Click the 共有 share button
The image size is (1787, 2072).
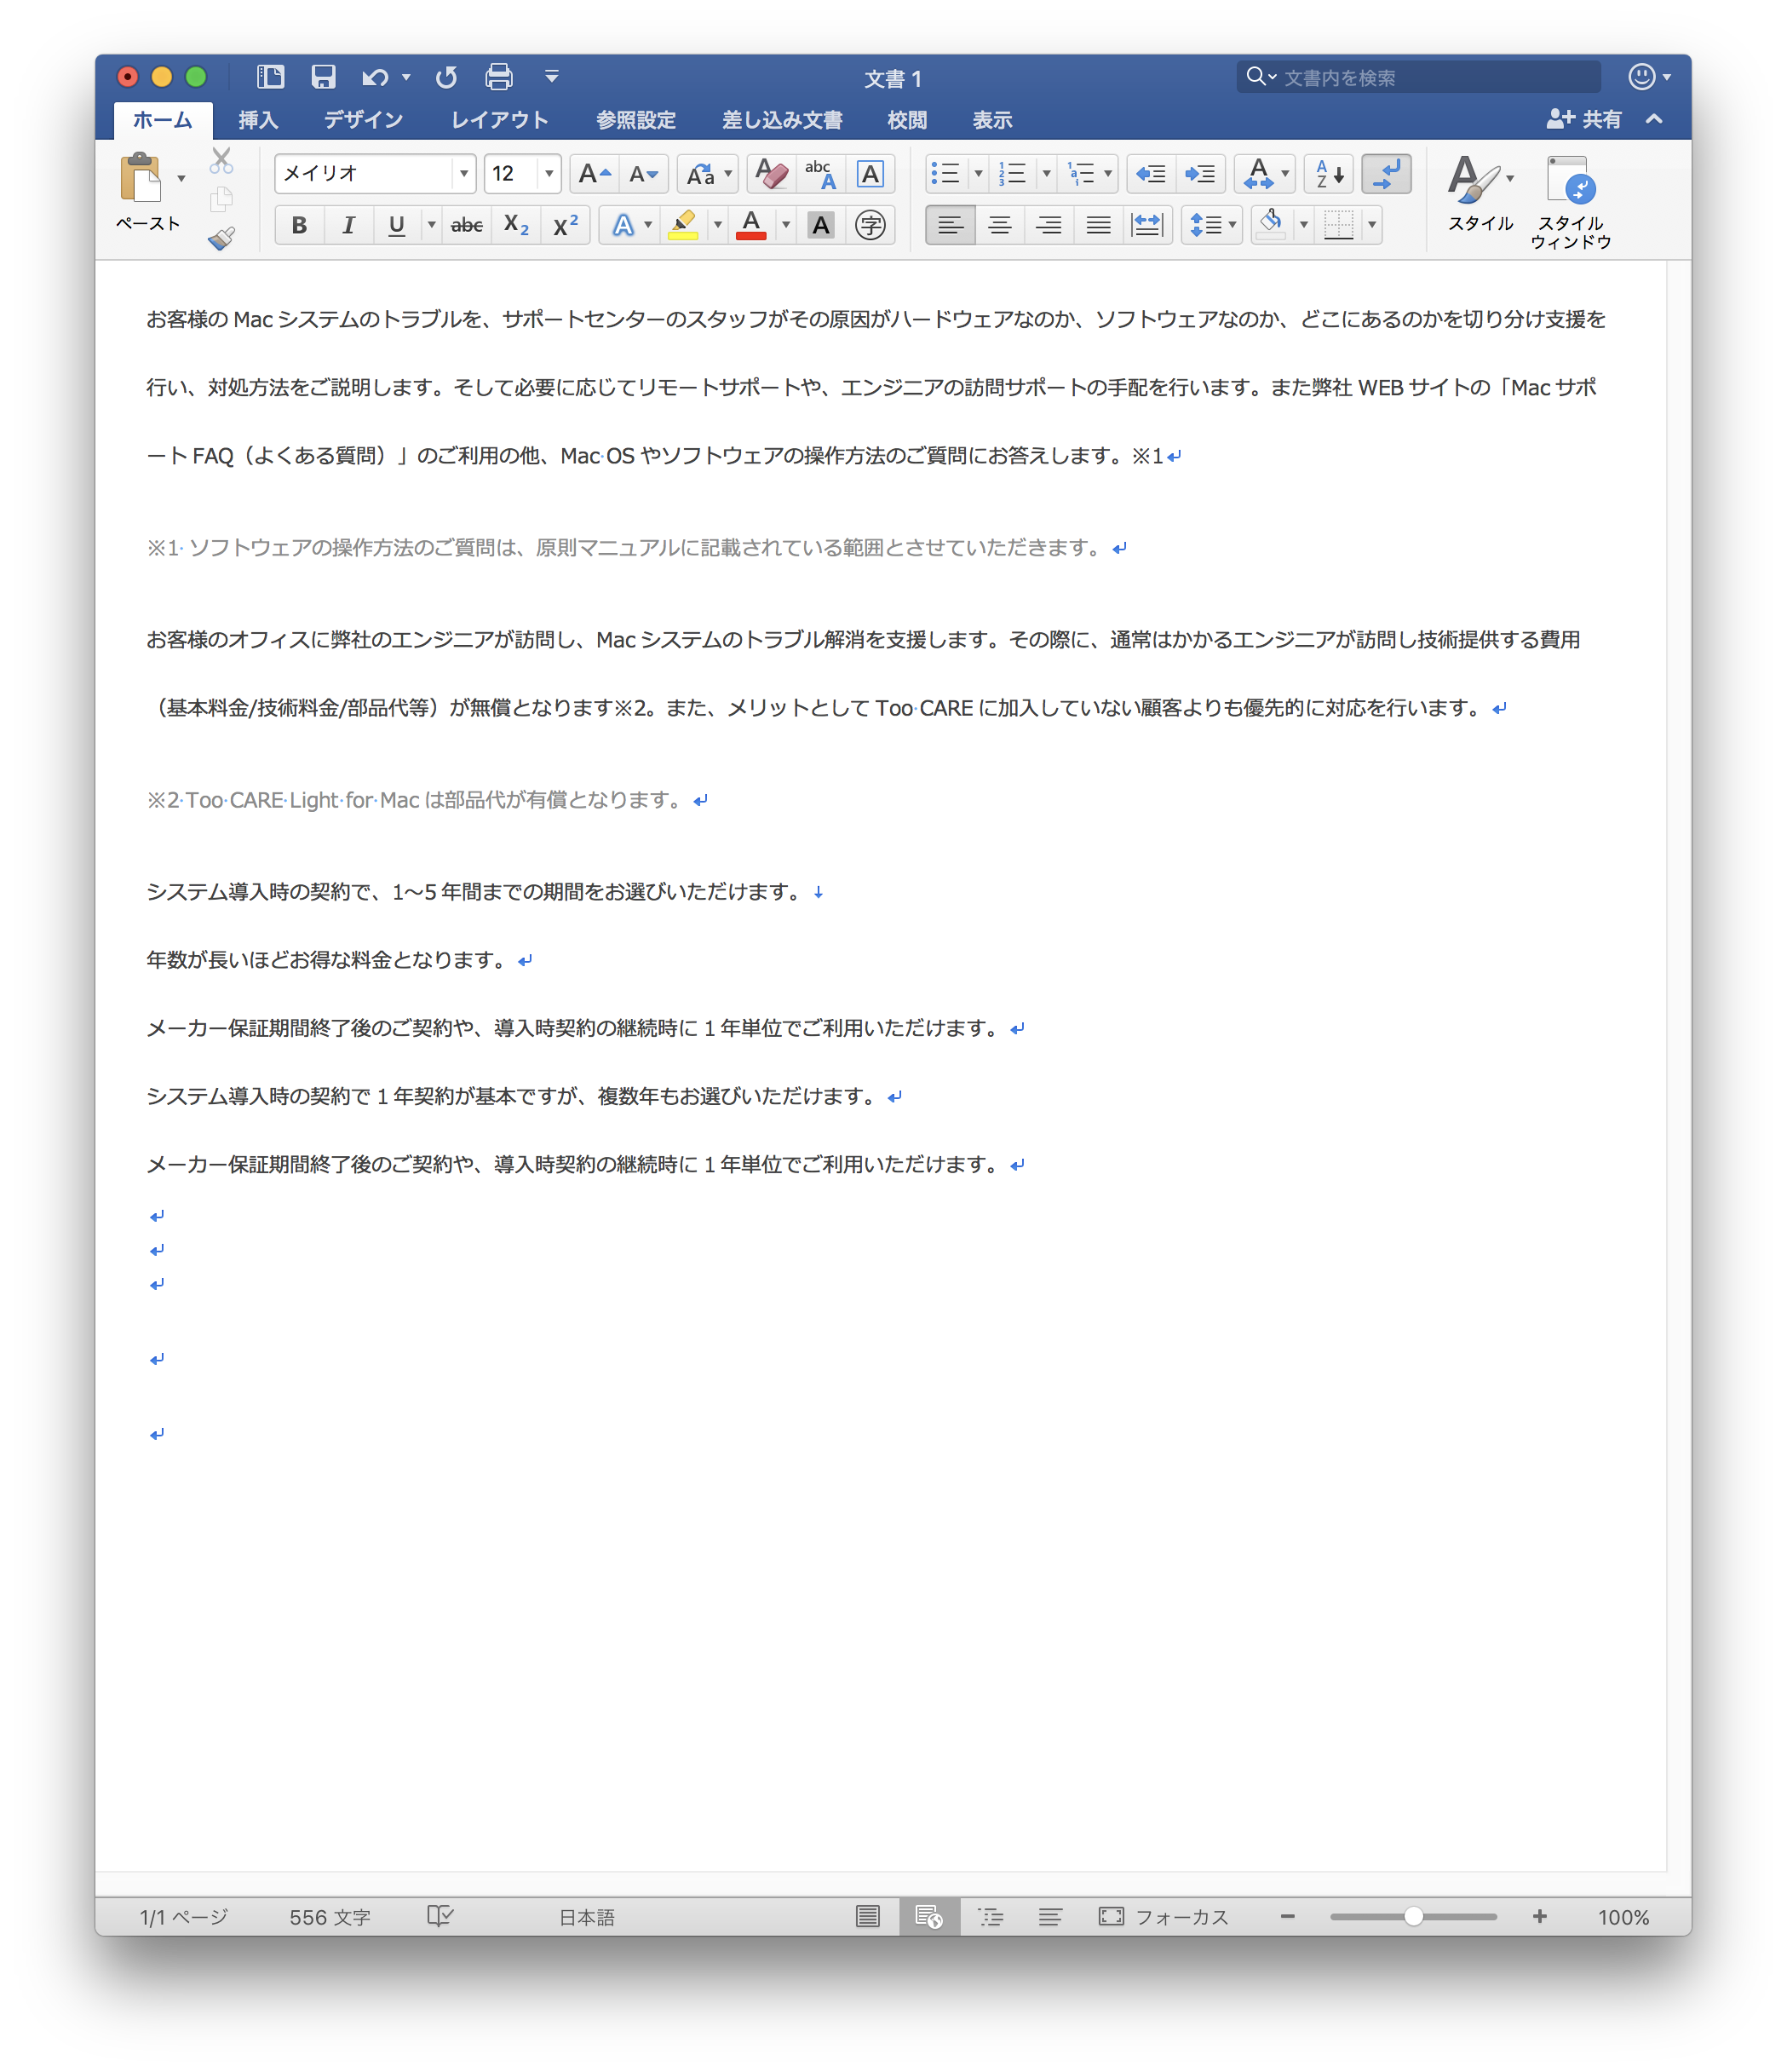(x=1584, y=120)
